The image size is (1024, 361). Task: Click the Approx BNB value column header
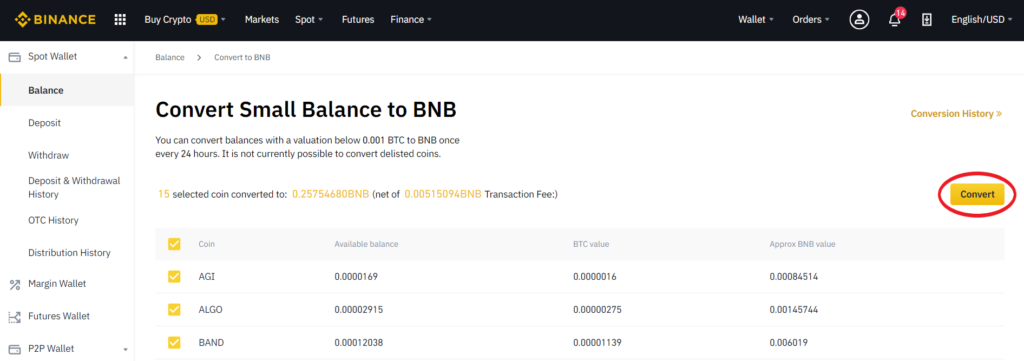[x=803, y=244]
